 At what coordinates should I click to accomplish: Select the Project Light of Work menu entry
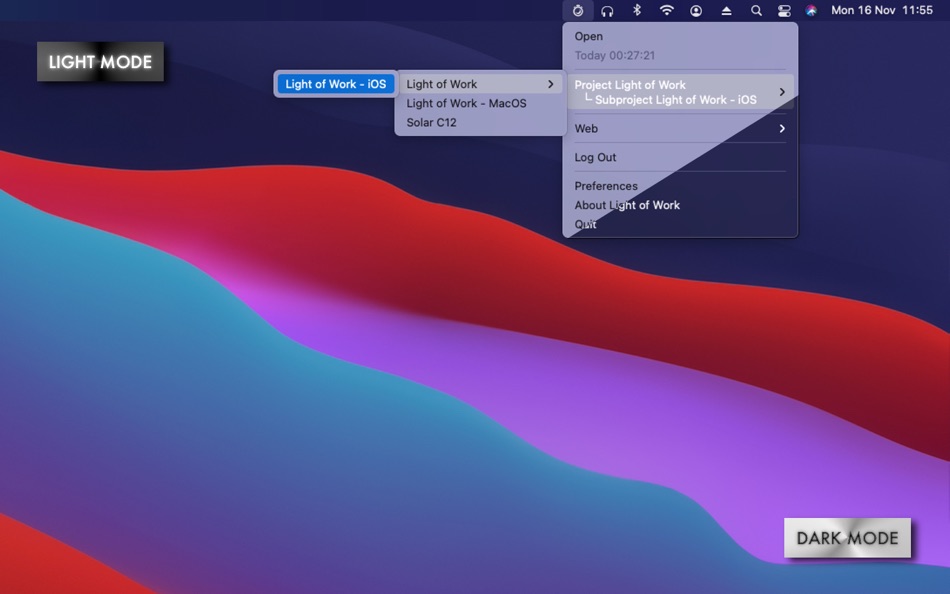pos(680,92)
